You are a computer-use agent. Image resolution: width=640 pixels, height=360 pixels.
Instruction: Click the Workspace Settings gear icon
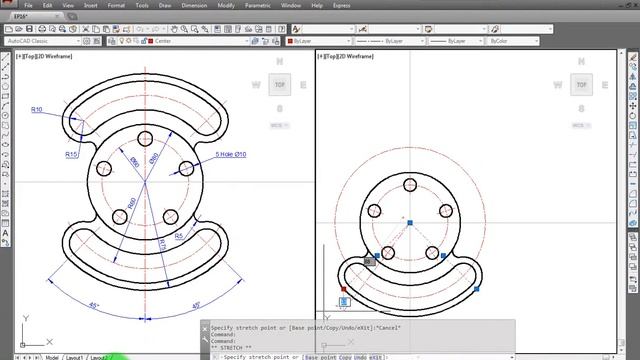[x=87, y=41]
